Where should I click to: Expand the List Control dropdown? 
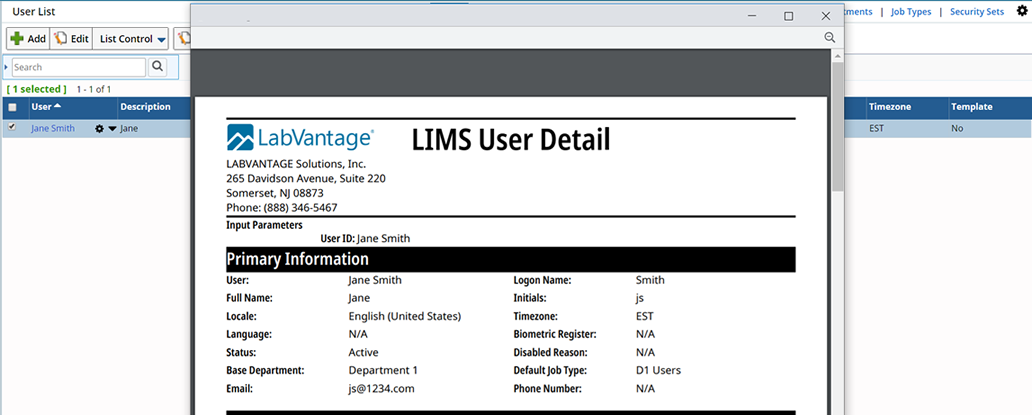(x=130, y=39)
